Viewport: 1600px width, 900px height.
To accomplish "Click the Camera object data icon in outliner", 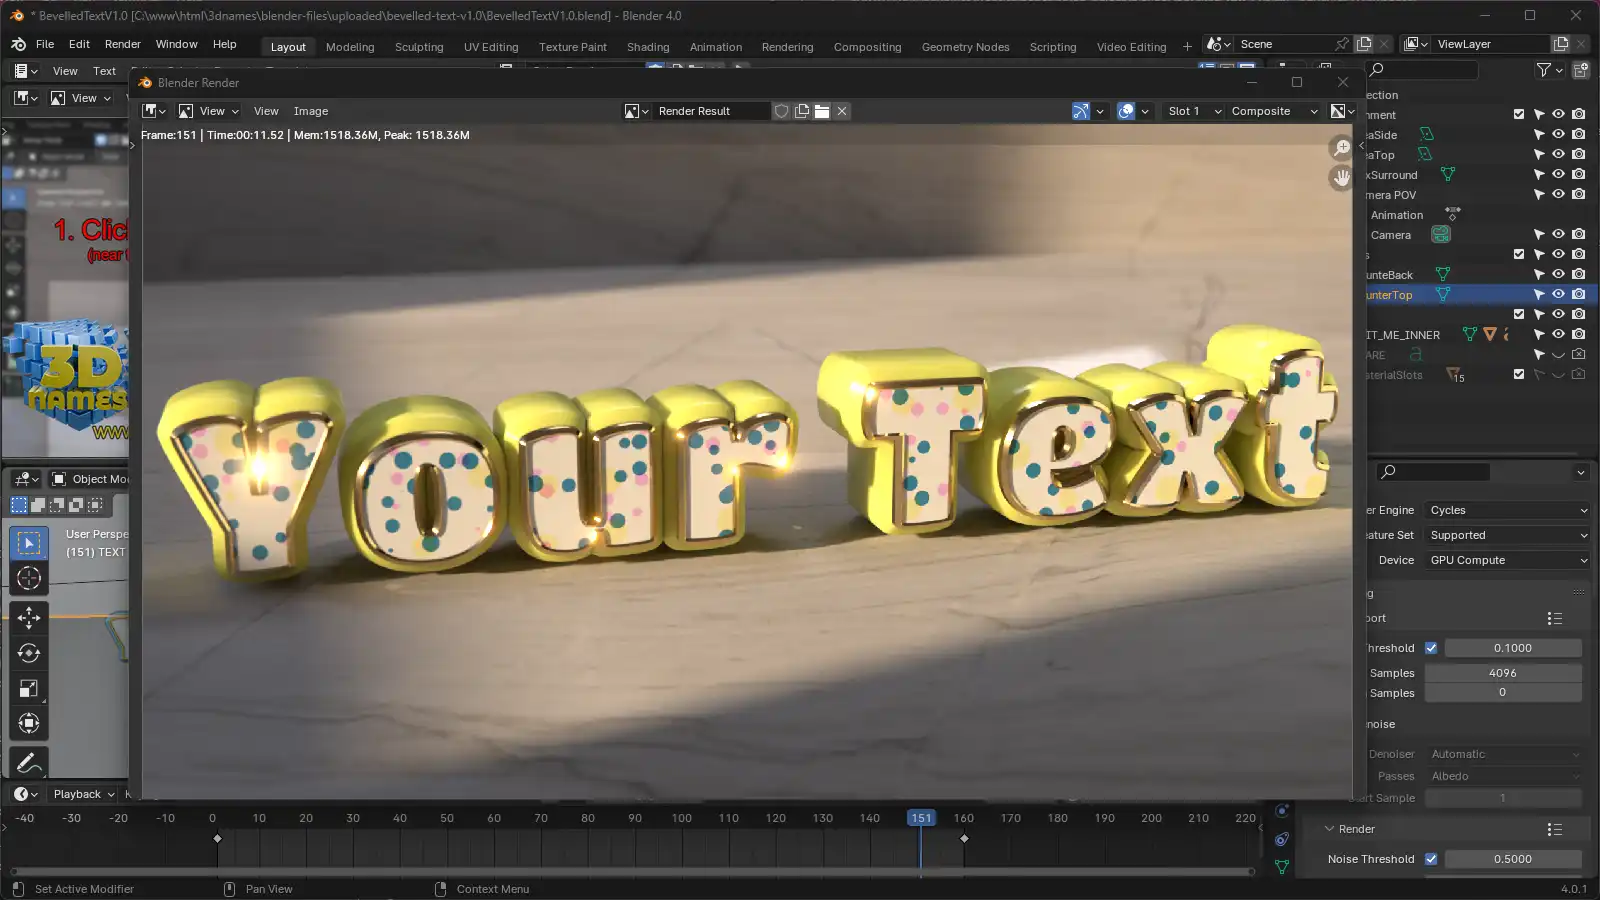I will coord(1441,234).
